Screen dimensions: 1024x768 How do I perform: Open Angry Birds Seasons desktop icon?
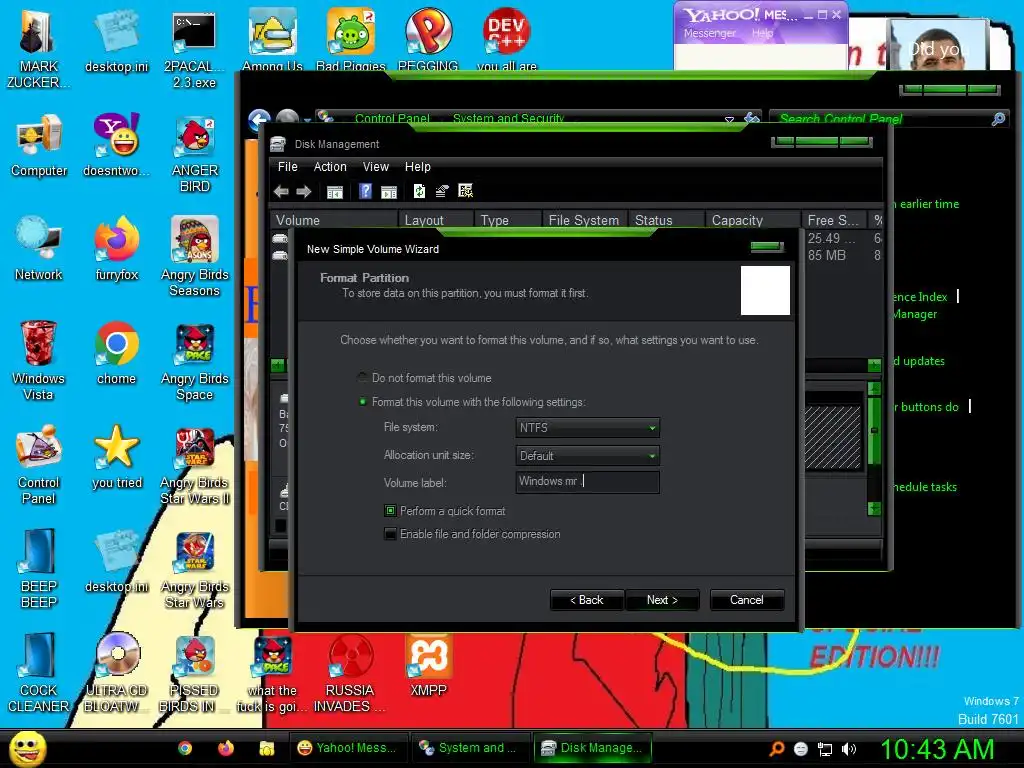coord(195,257)
